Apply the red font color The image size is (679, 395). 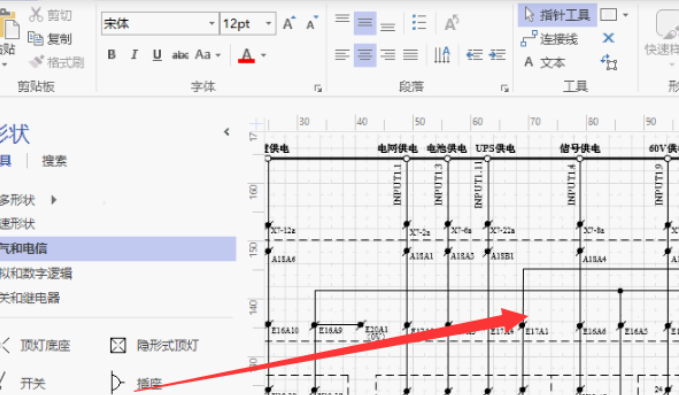click(246, 55)
